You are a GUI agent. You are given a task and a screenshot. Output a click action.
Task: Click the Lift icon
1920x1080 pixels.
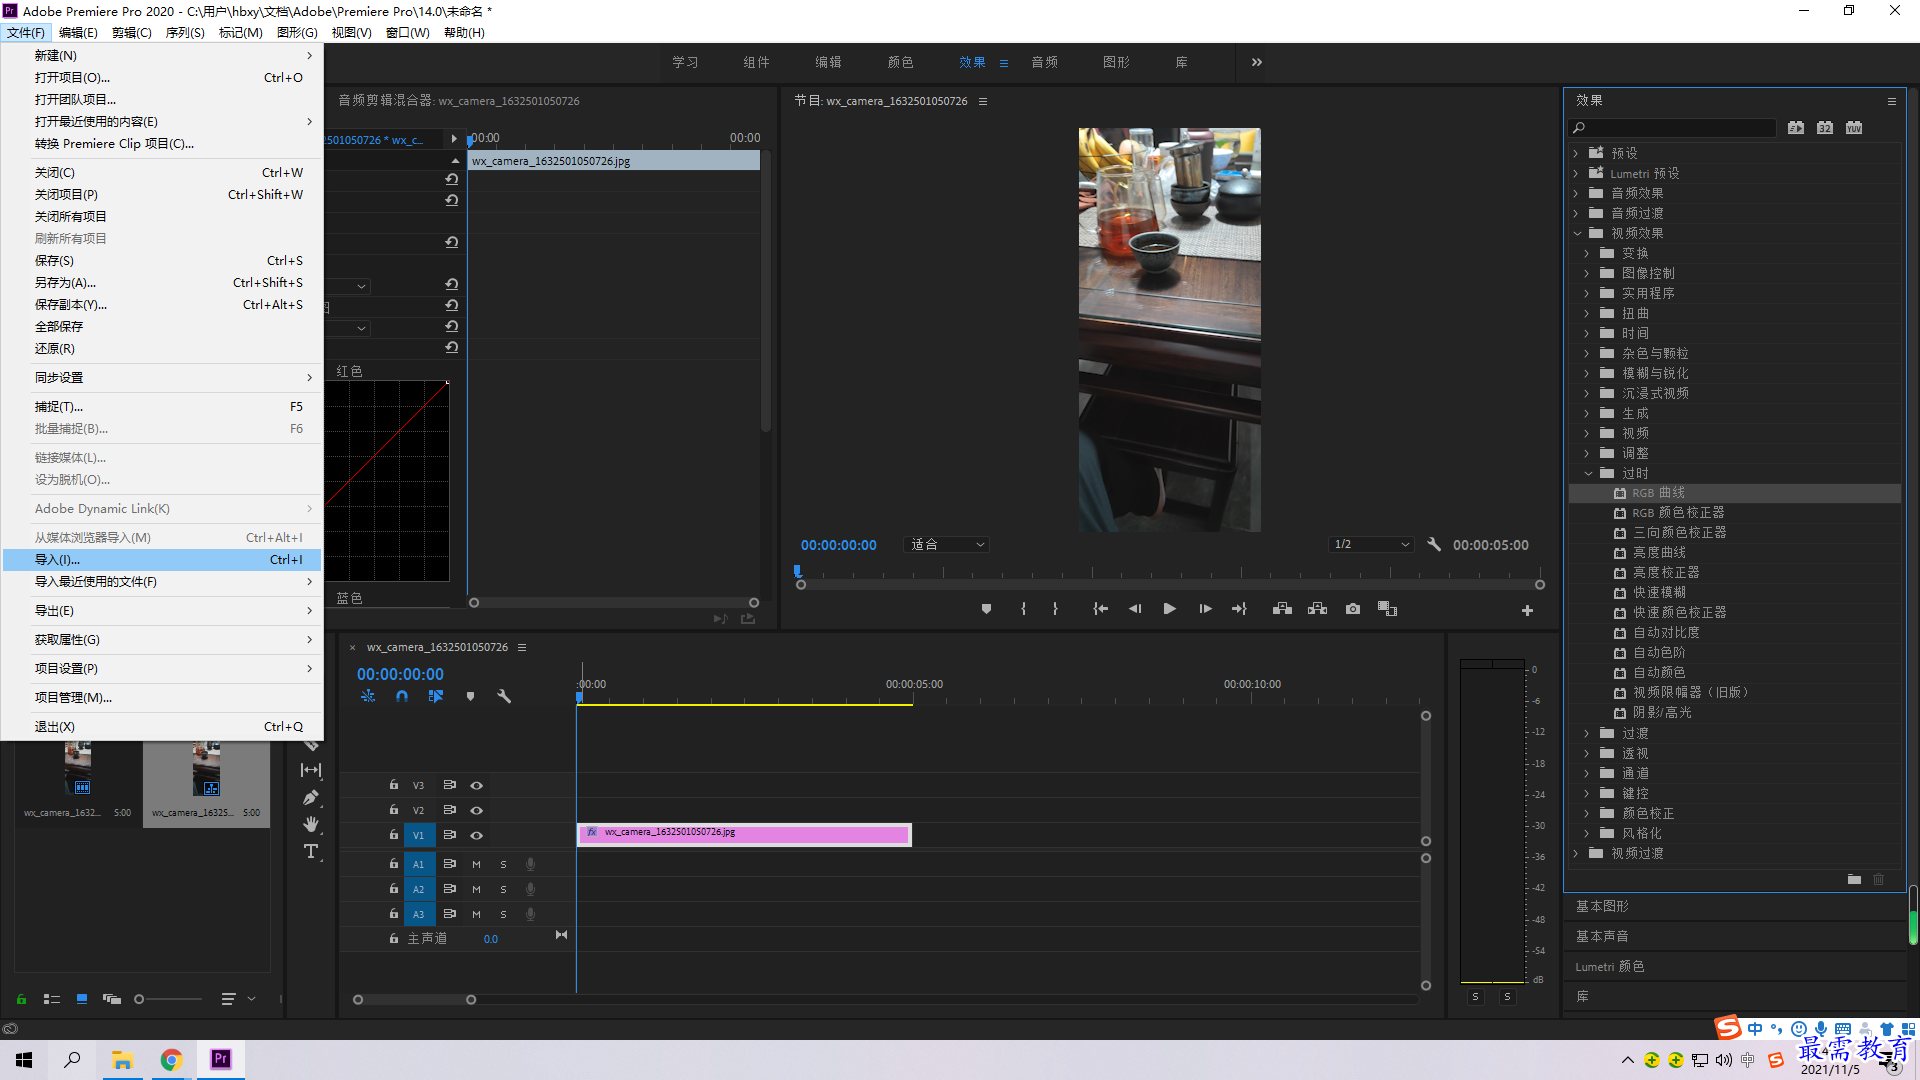tap(1282, 609)
